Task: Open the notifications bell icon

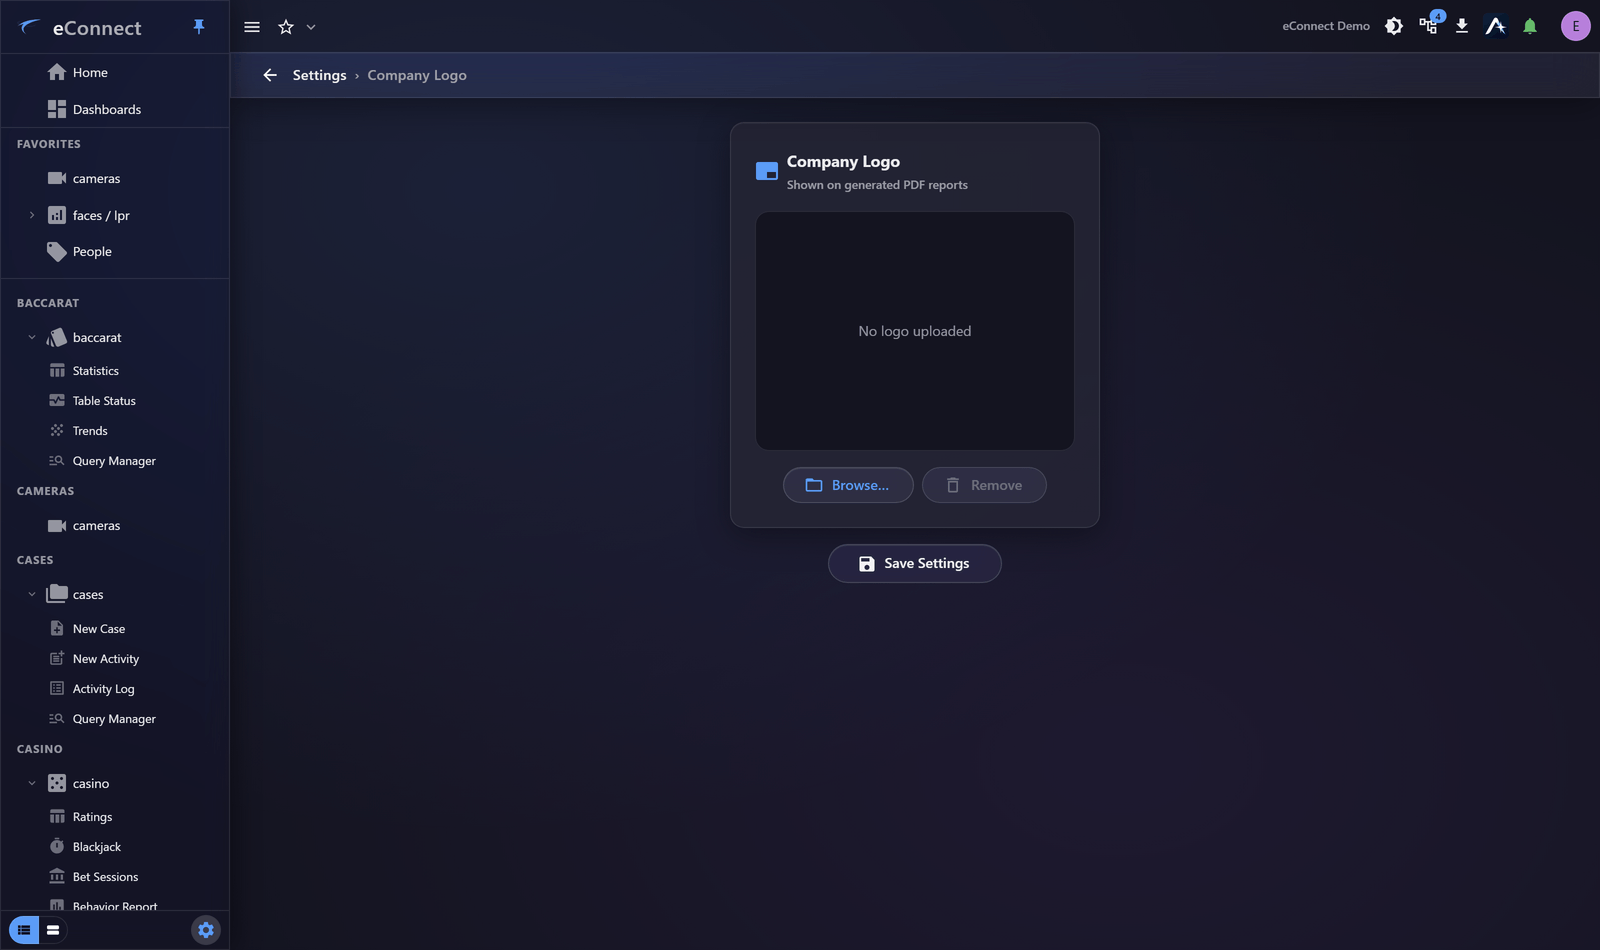Action: [1530, 26]
